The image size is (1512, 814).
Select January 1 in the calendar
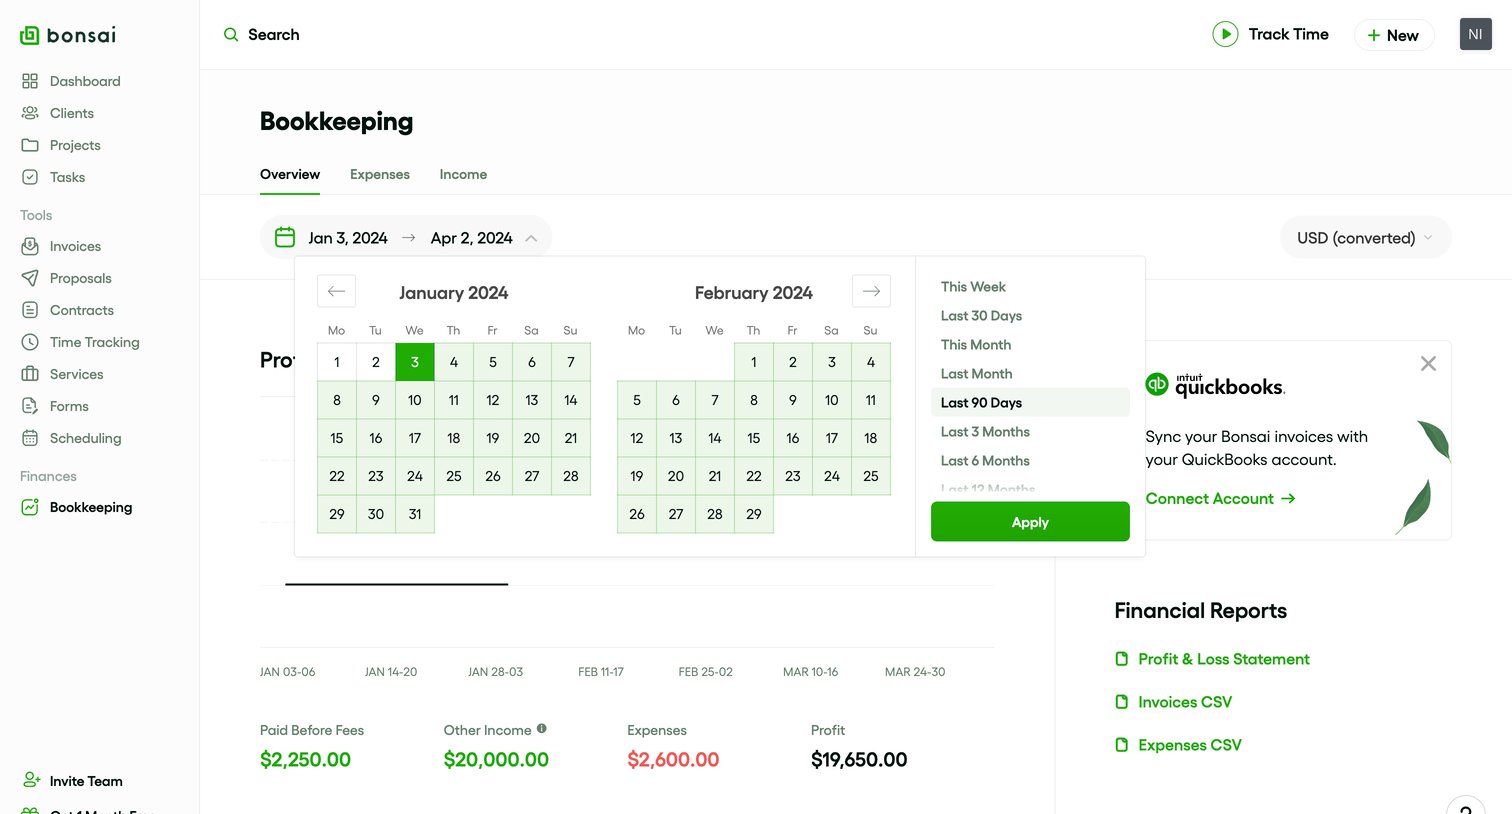click(x=337, y=362)
